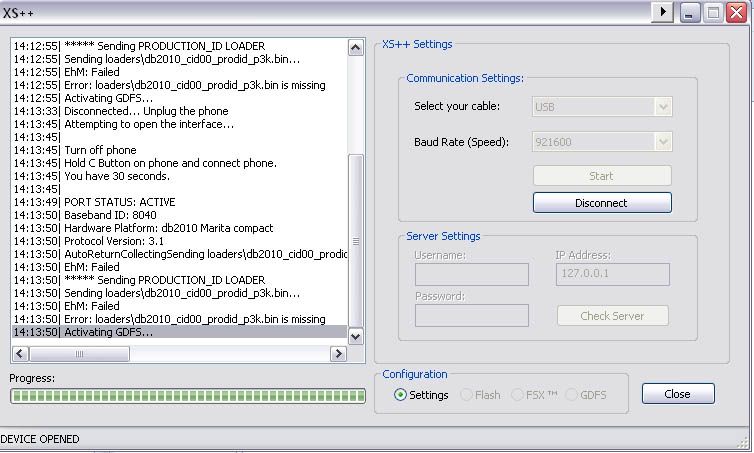
Task: Click the green progress bar
Action: click(x=188, y=396)
